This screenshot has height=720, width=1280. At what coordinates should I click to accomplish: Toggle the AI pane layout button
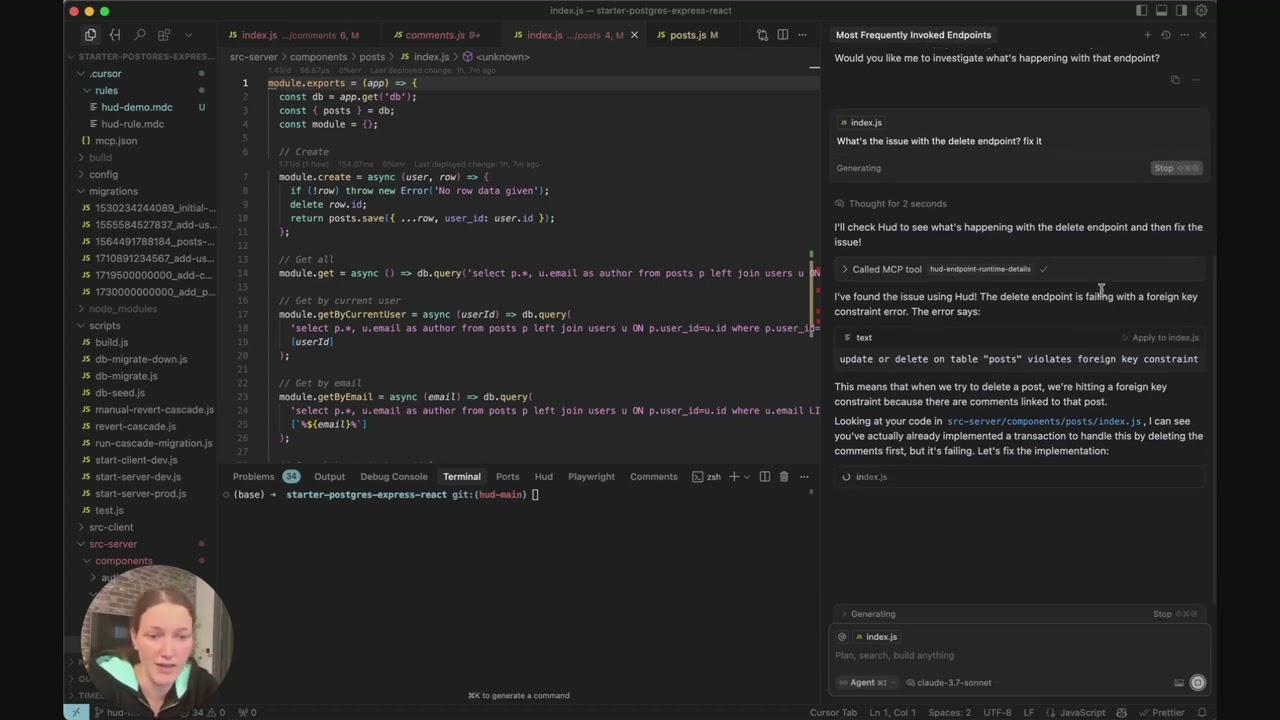[x=1182, y=11]
